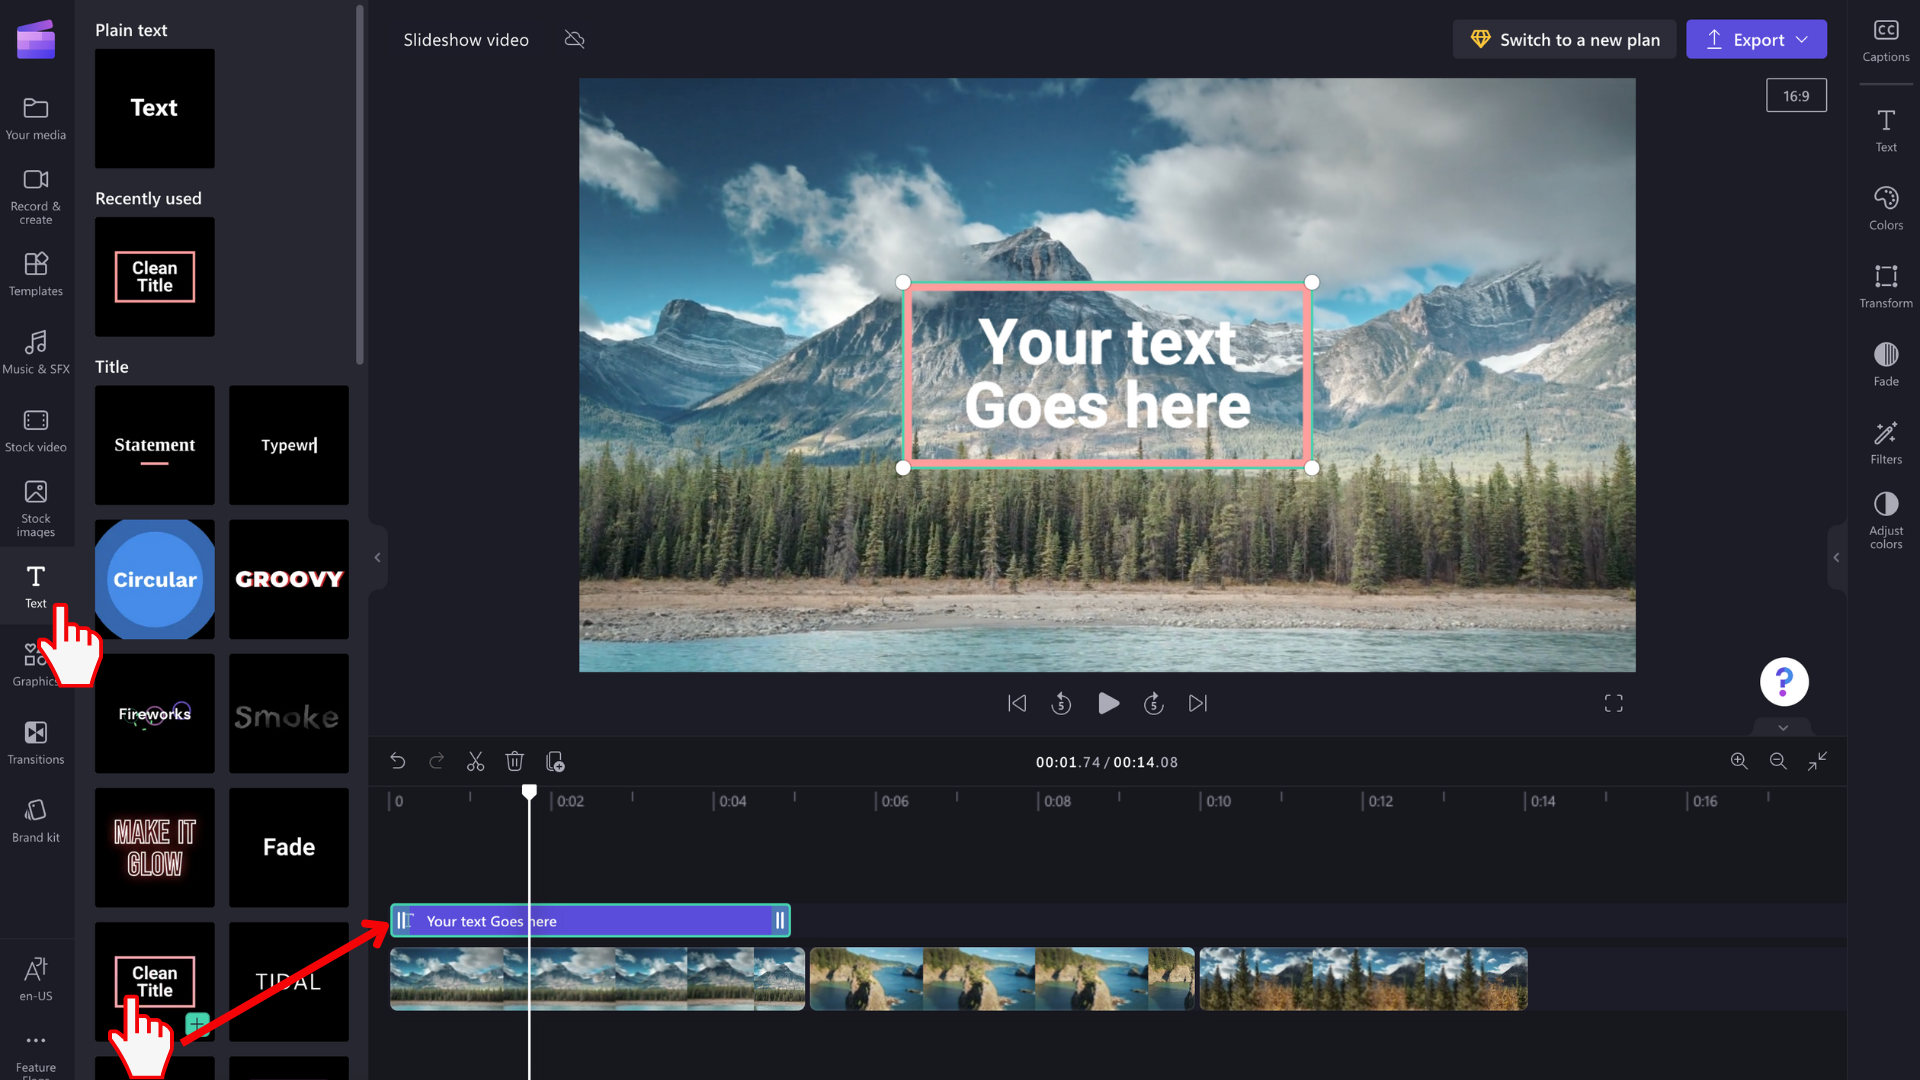Toggle fullscreen preview mode
The height and width of the screenshot is (1080, 1920).
(x=1613, y=704)
